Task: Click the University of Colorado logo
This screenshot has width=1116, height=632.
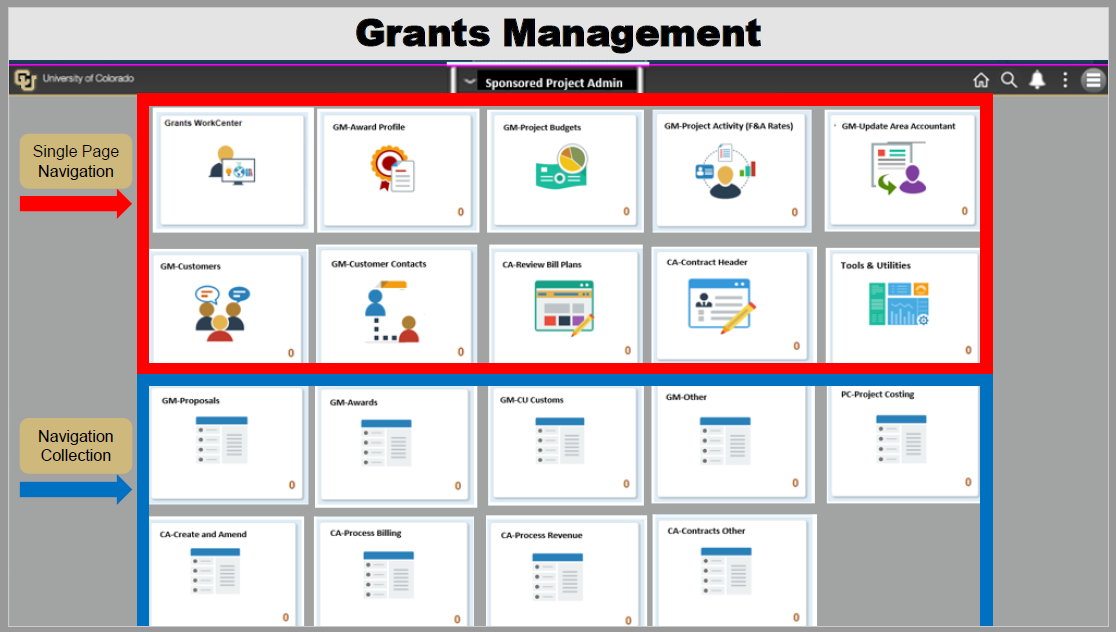Action: [25, 80]
